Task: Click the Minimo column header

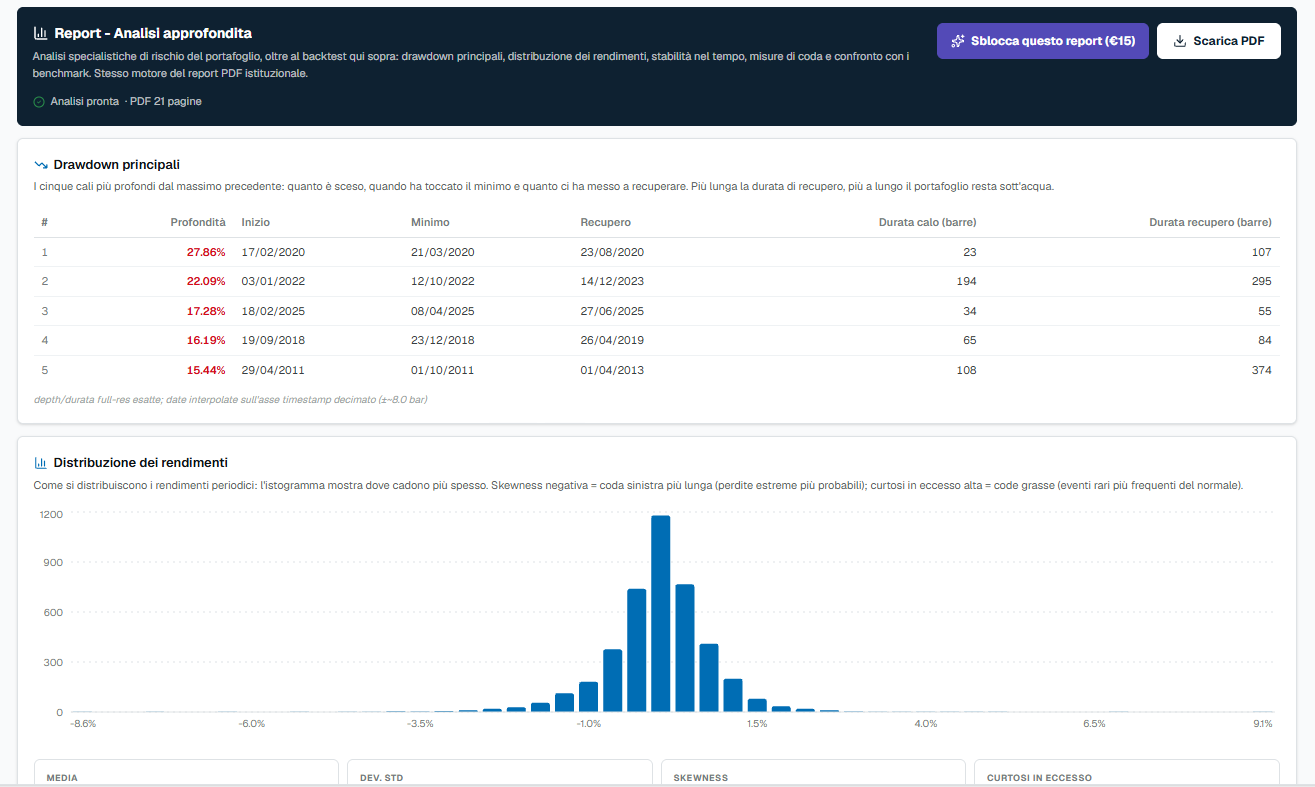Action: (430, 222)
